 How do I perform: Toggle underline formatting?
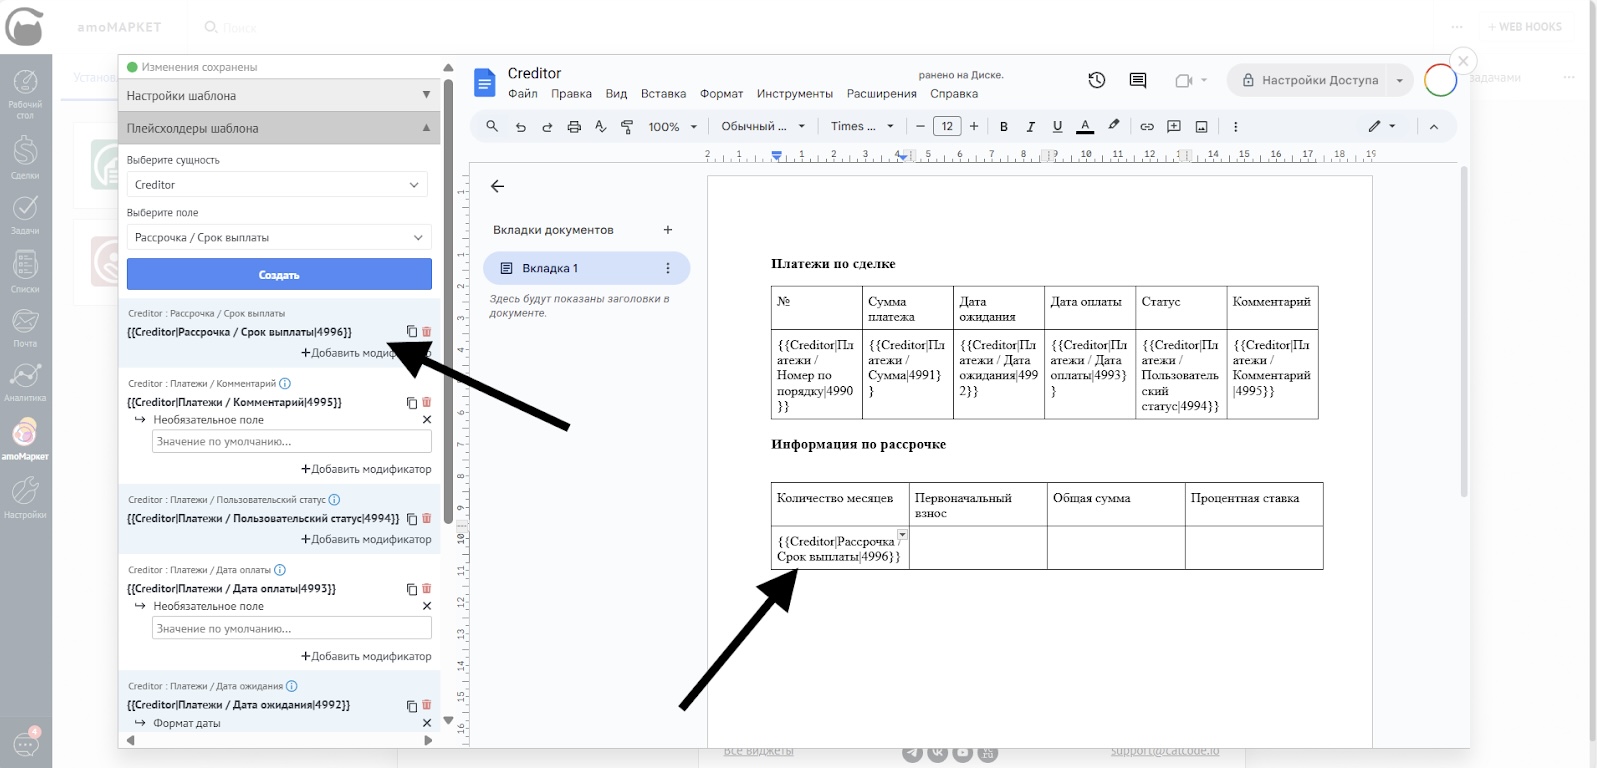click(1058, 127)
